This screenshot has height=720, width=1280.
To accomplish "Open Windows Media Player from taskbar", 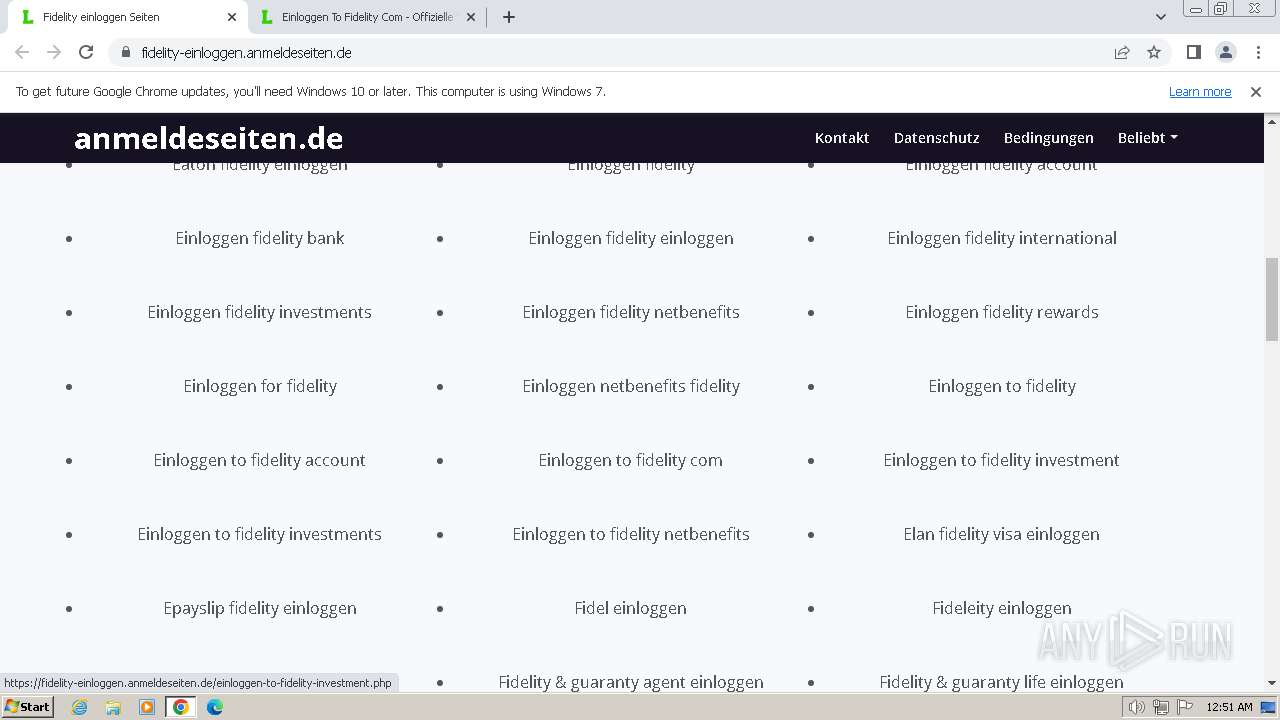I will (147, 707).
